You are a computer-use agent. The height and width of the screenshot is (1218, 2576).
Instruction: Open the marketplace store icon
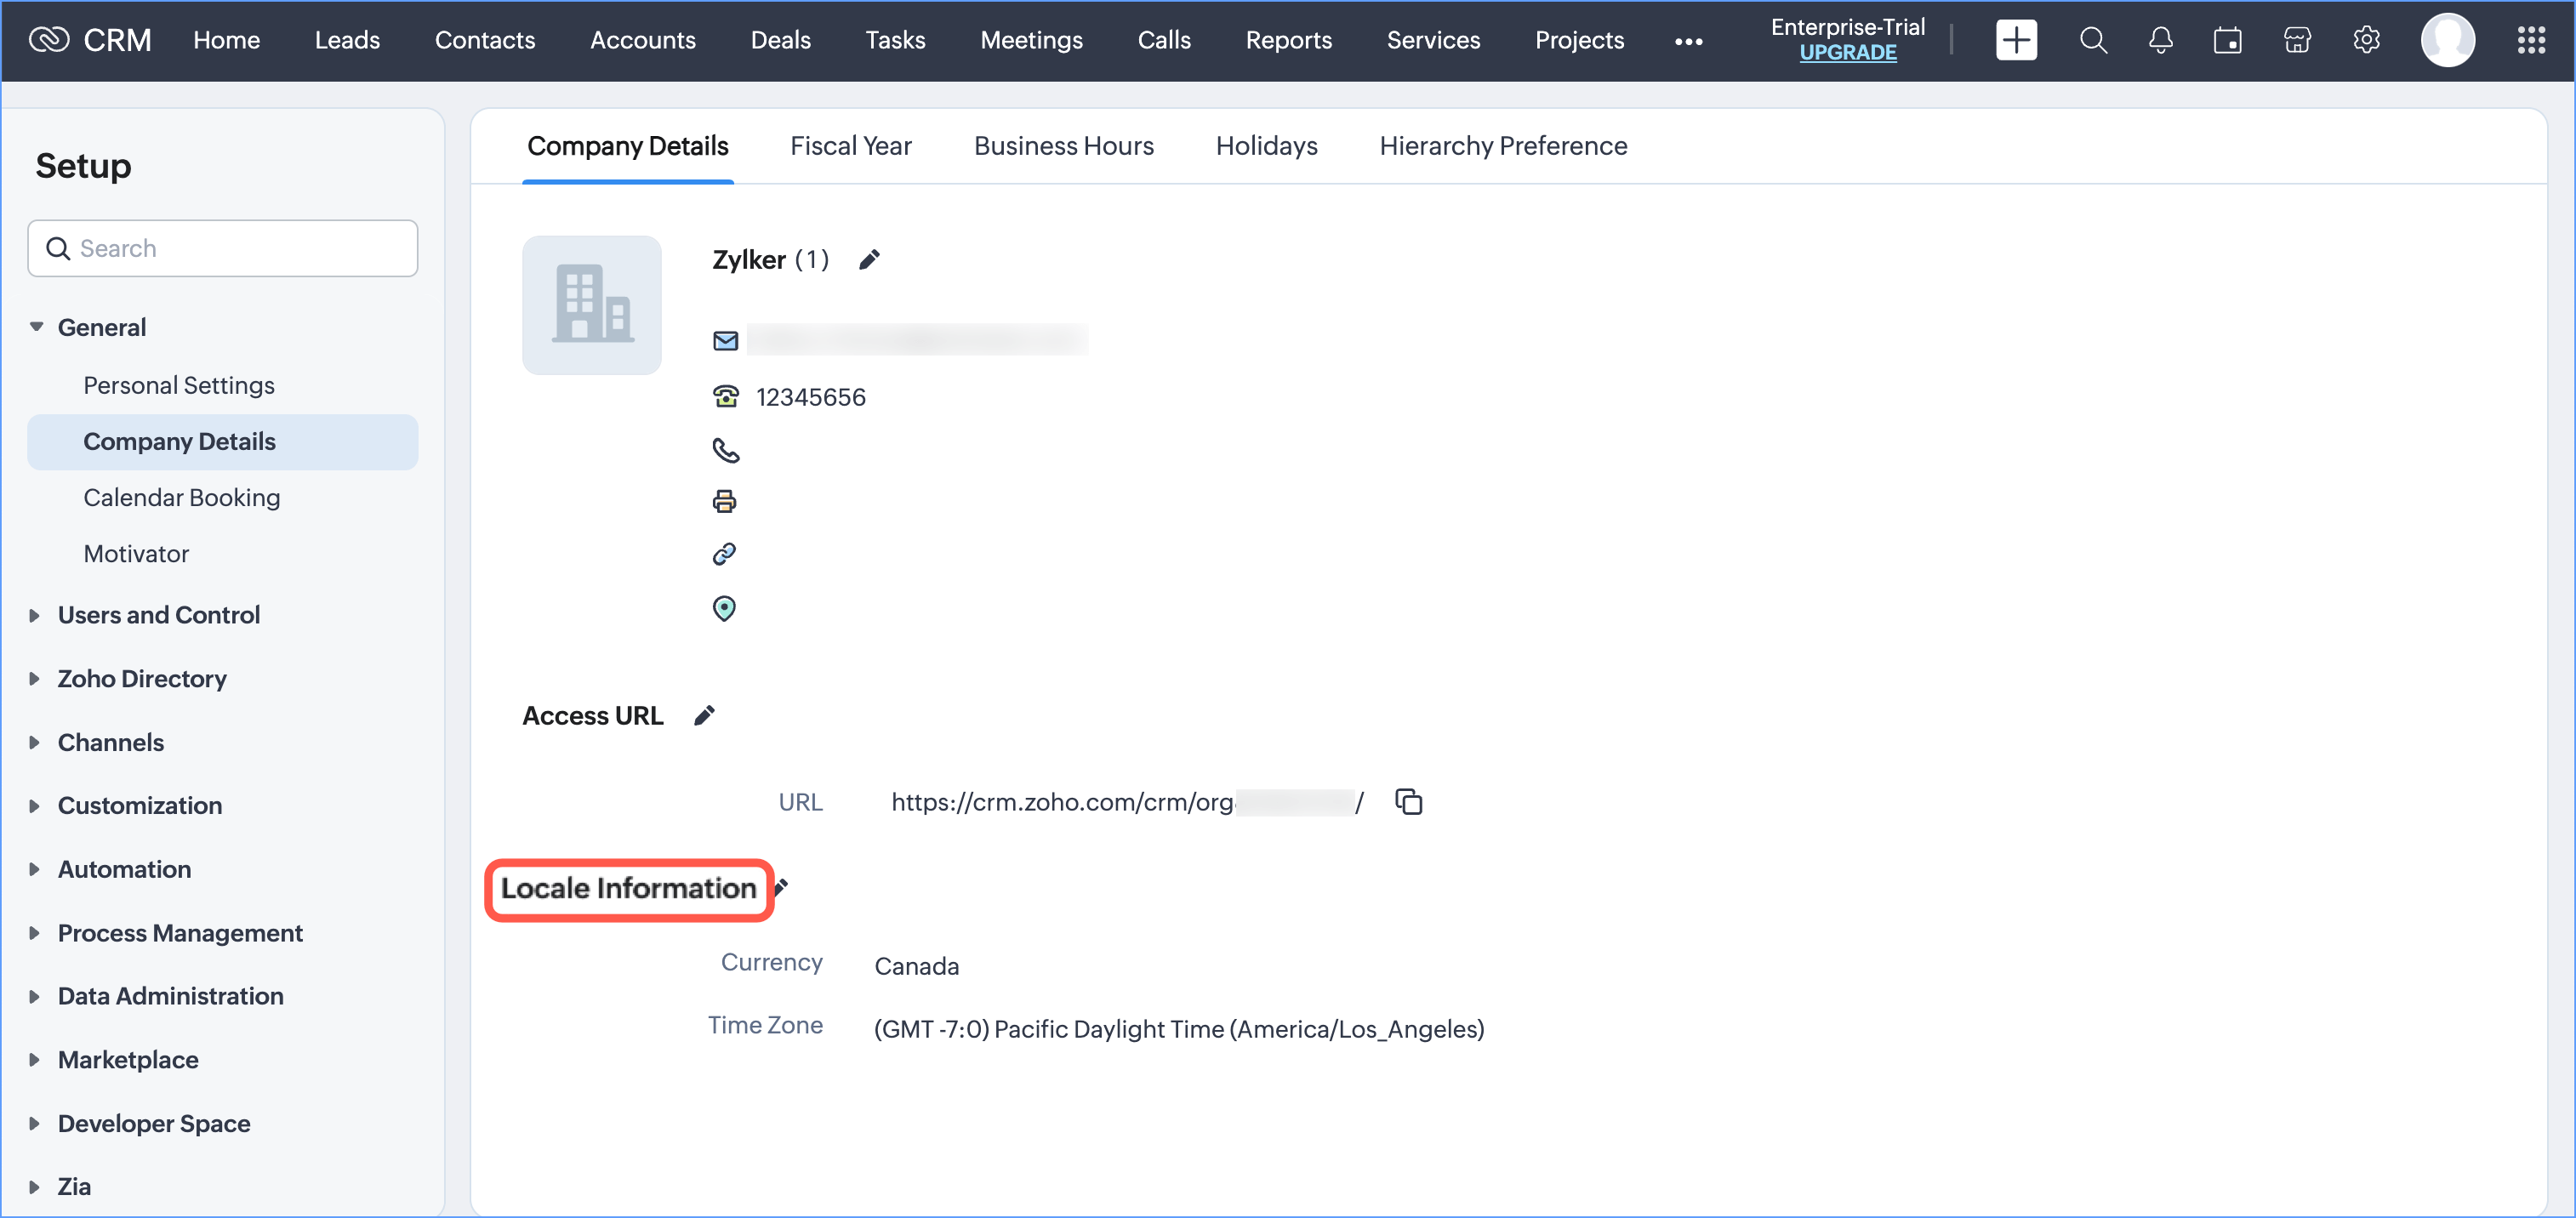click(2297, 40)
